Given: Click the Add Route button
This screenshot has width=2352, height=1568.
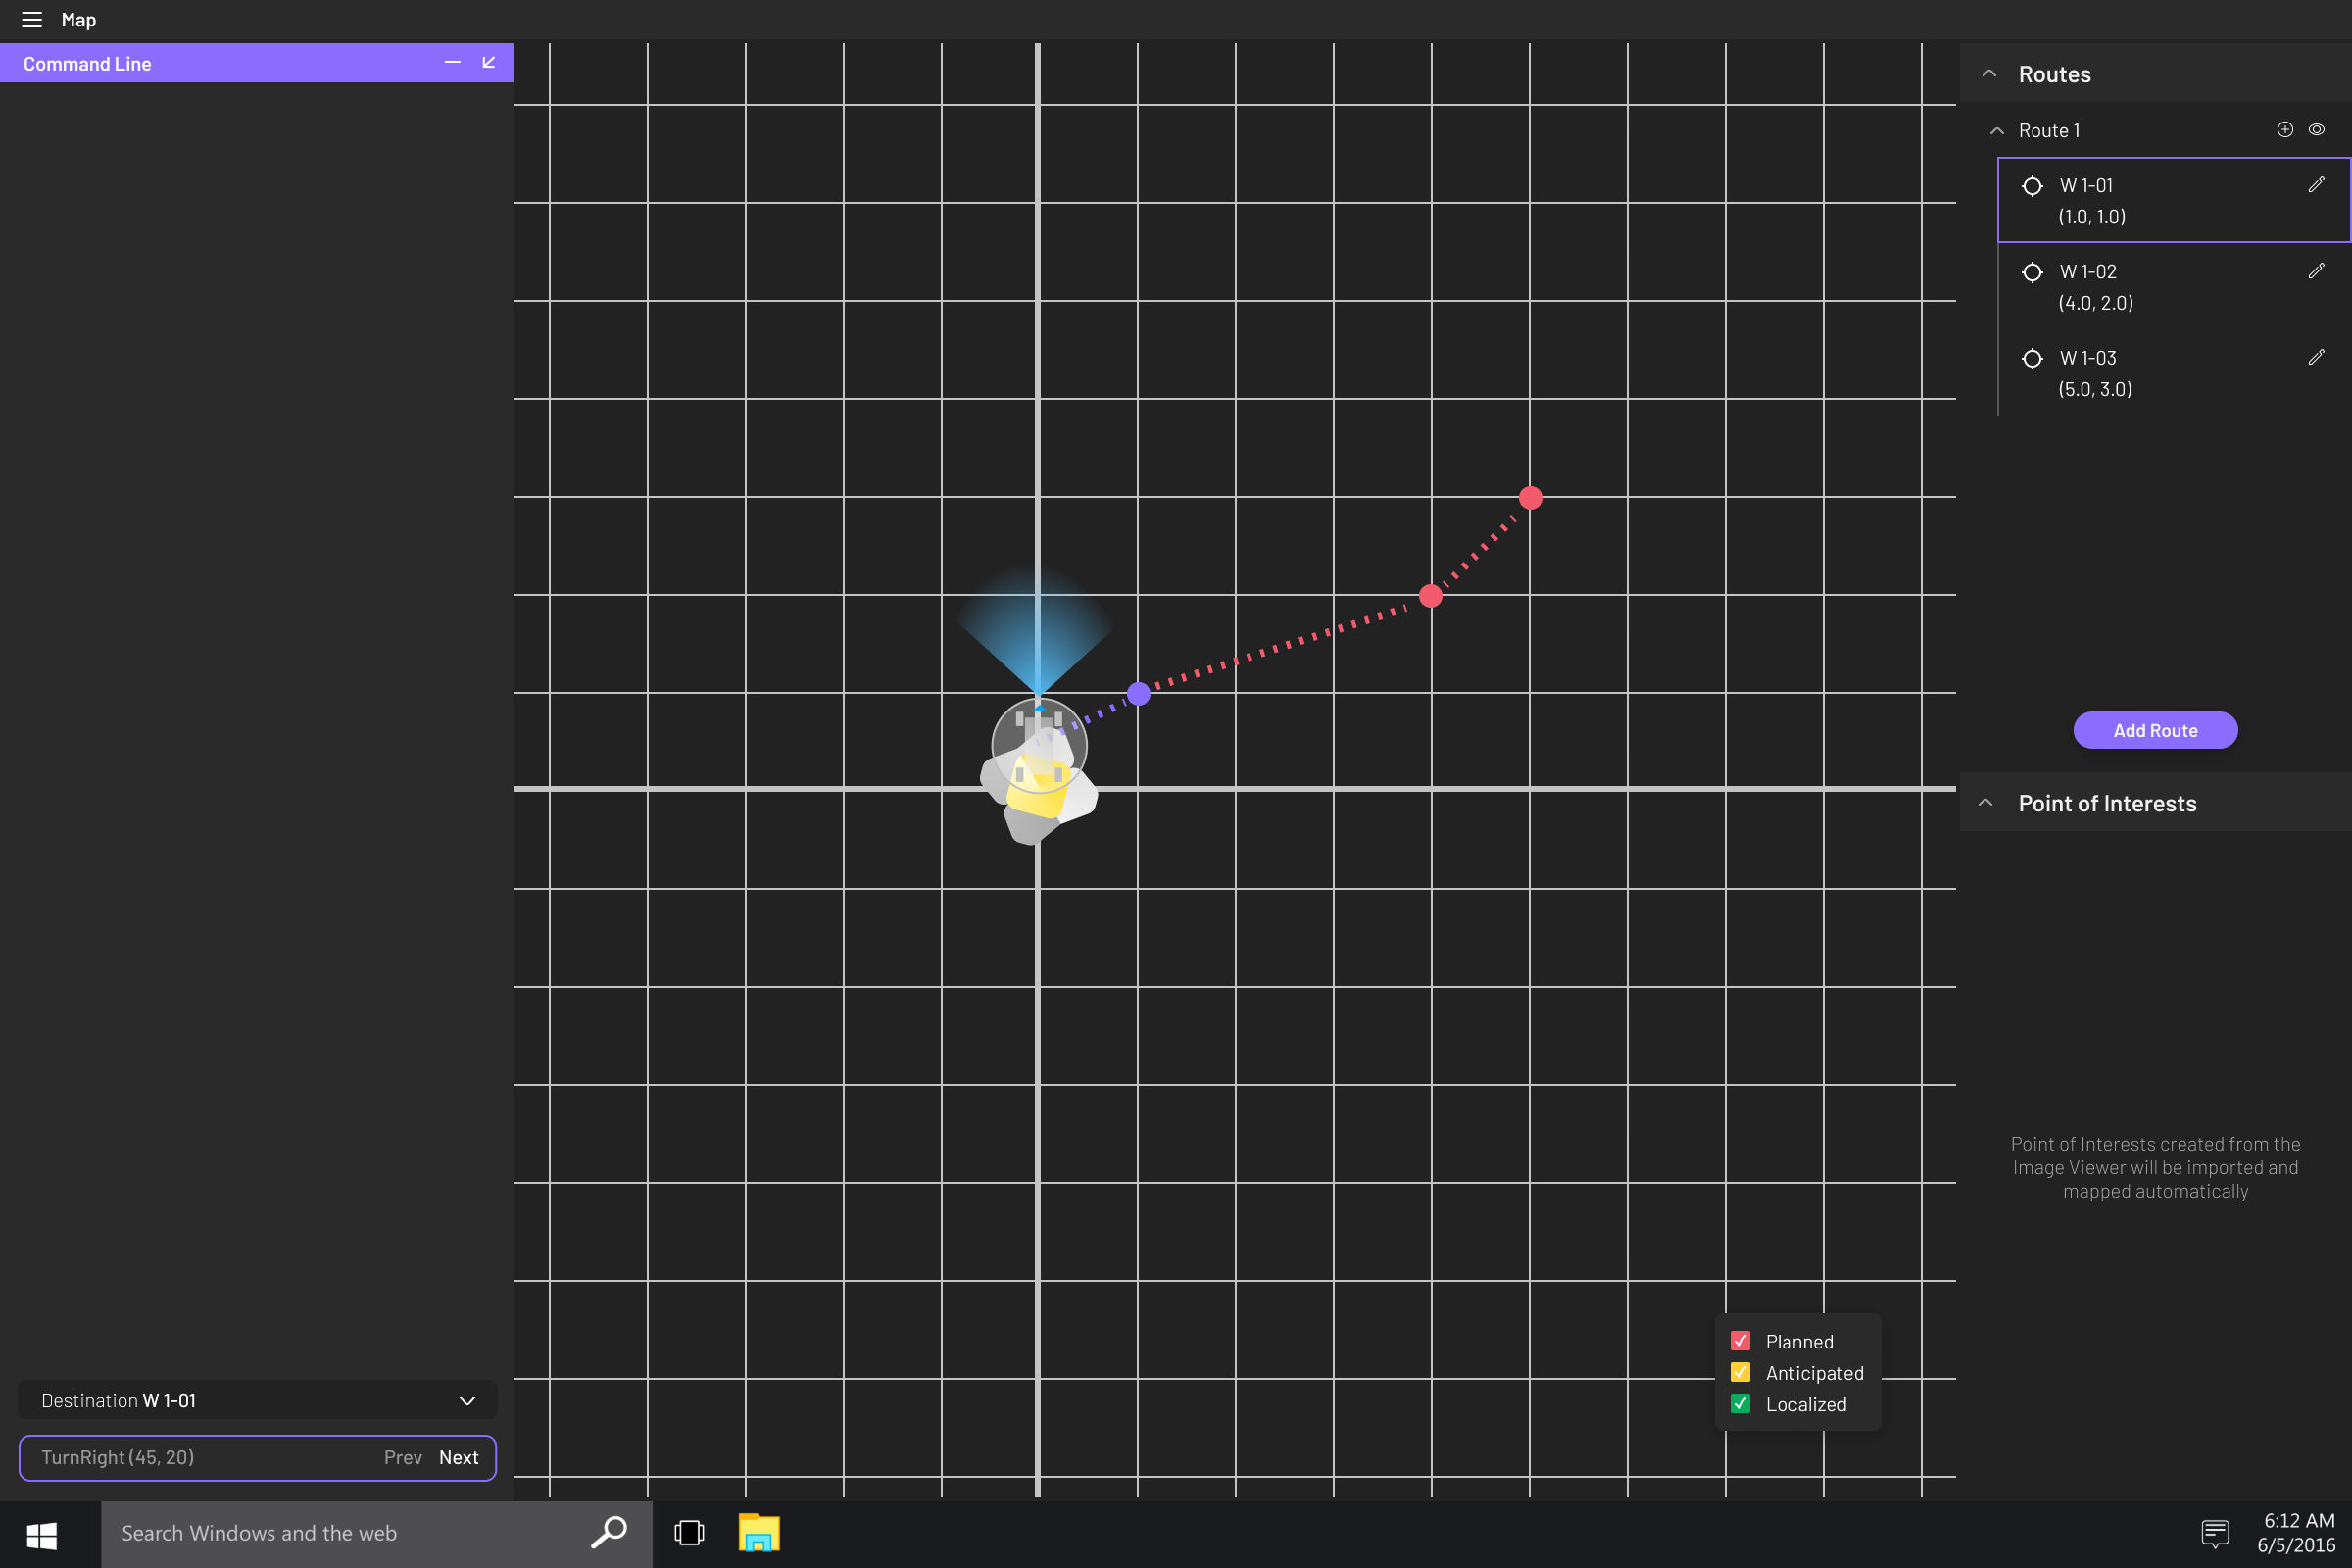Looking at the screenshot, I should pos(2155,730).
